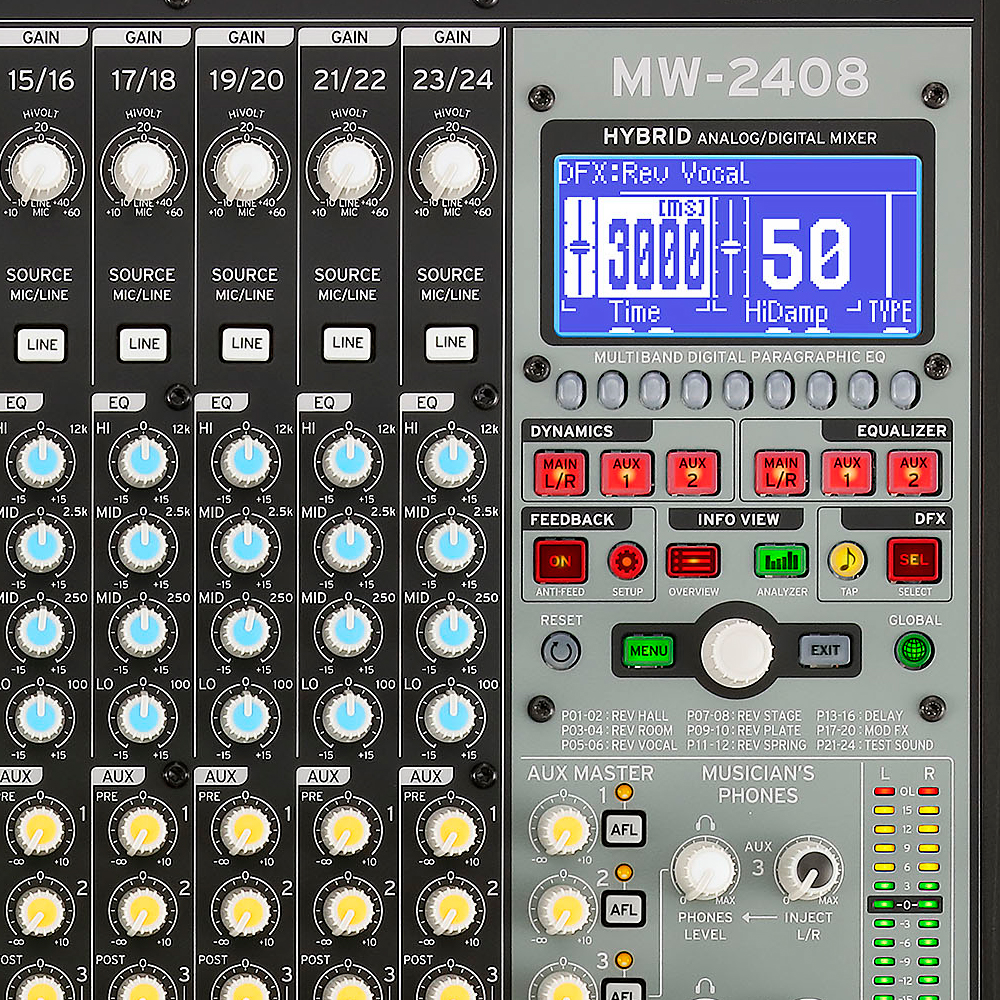Screen dimensions: 1000x1000
Task: Toggle LINE switch on channel 21/22
Action: point(348,342)
